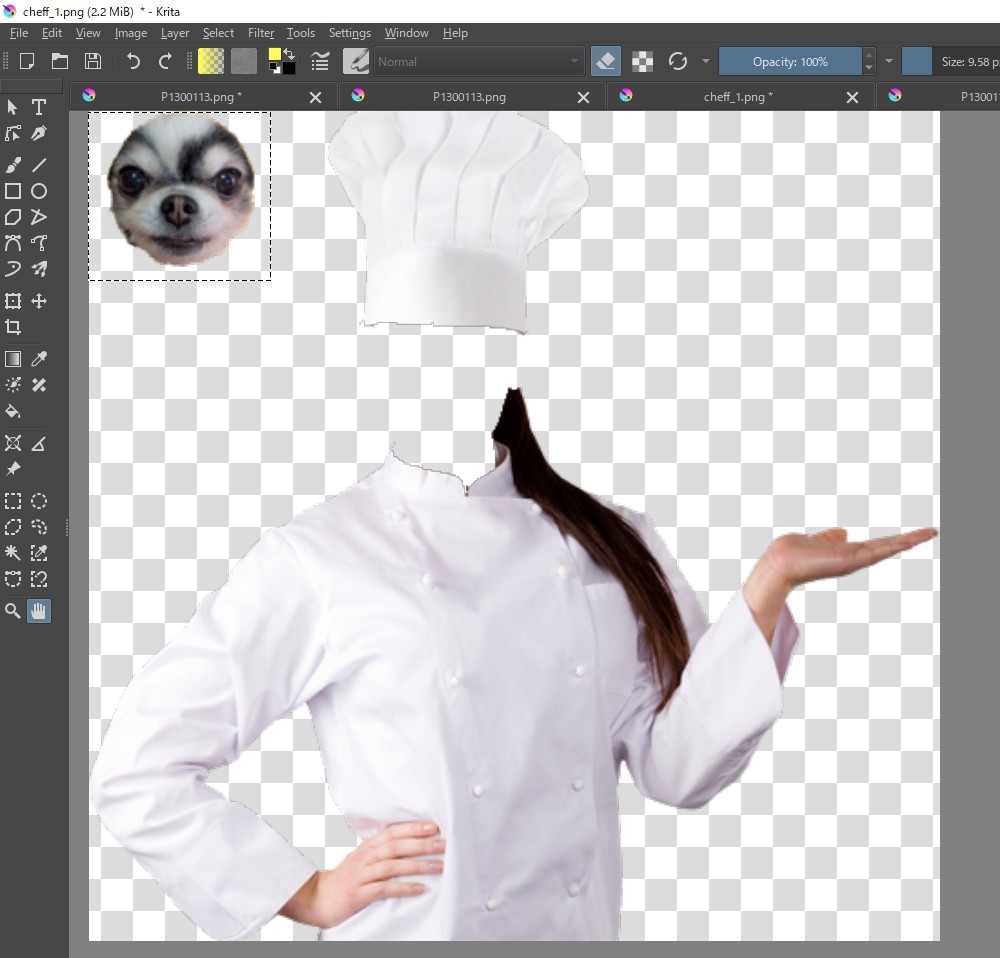This screenshot has height=958, width=1000.
Task: Create a new document from toolbar
Action: (27, 61)
